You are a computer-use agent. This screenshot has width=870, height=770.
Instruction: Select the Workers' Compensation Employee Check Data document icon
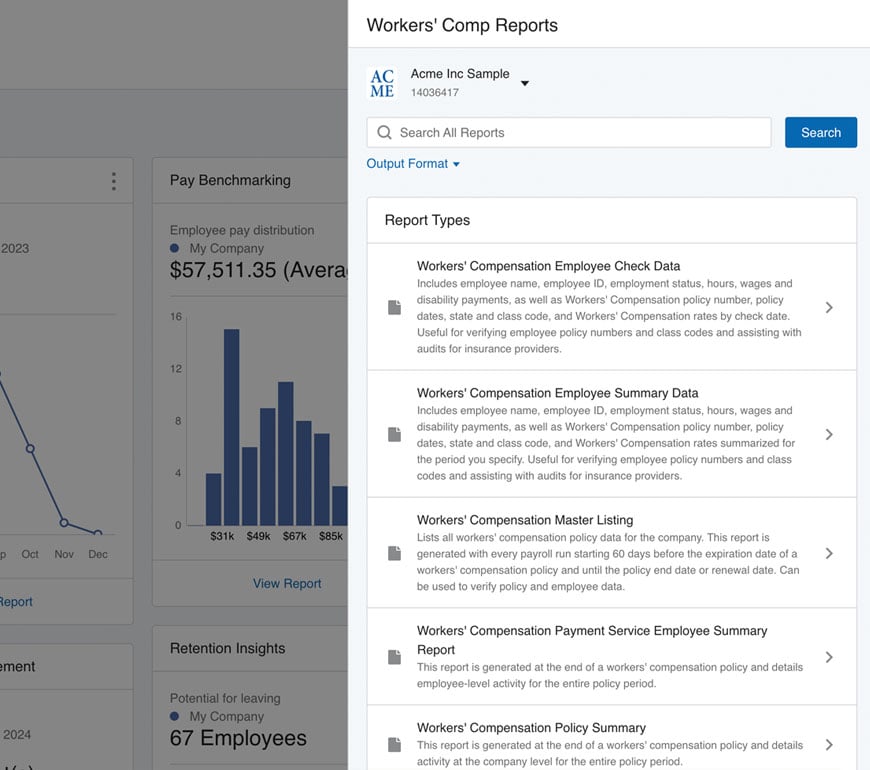pos(394,307)
